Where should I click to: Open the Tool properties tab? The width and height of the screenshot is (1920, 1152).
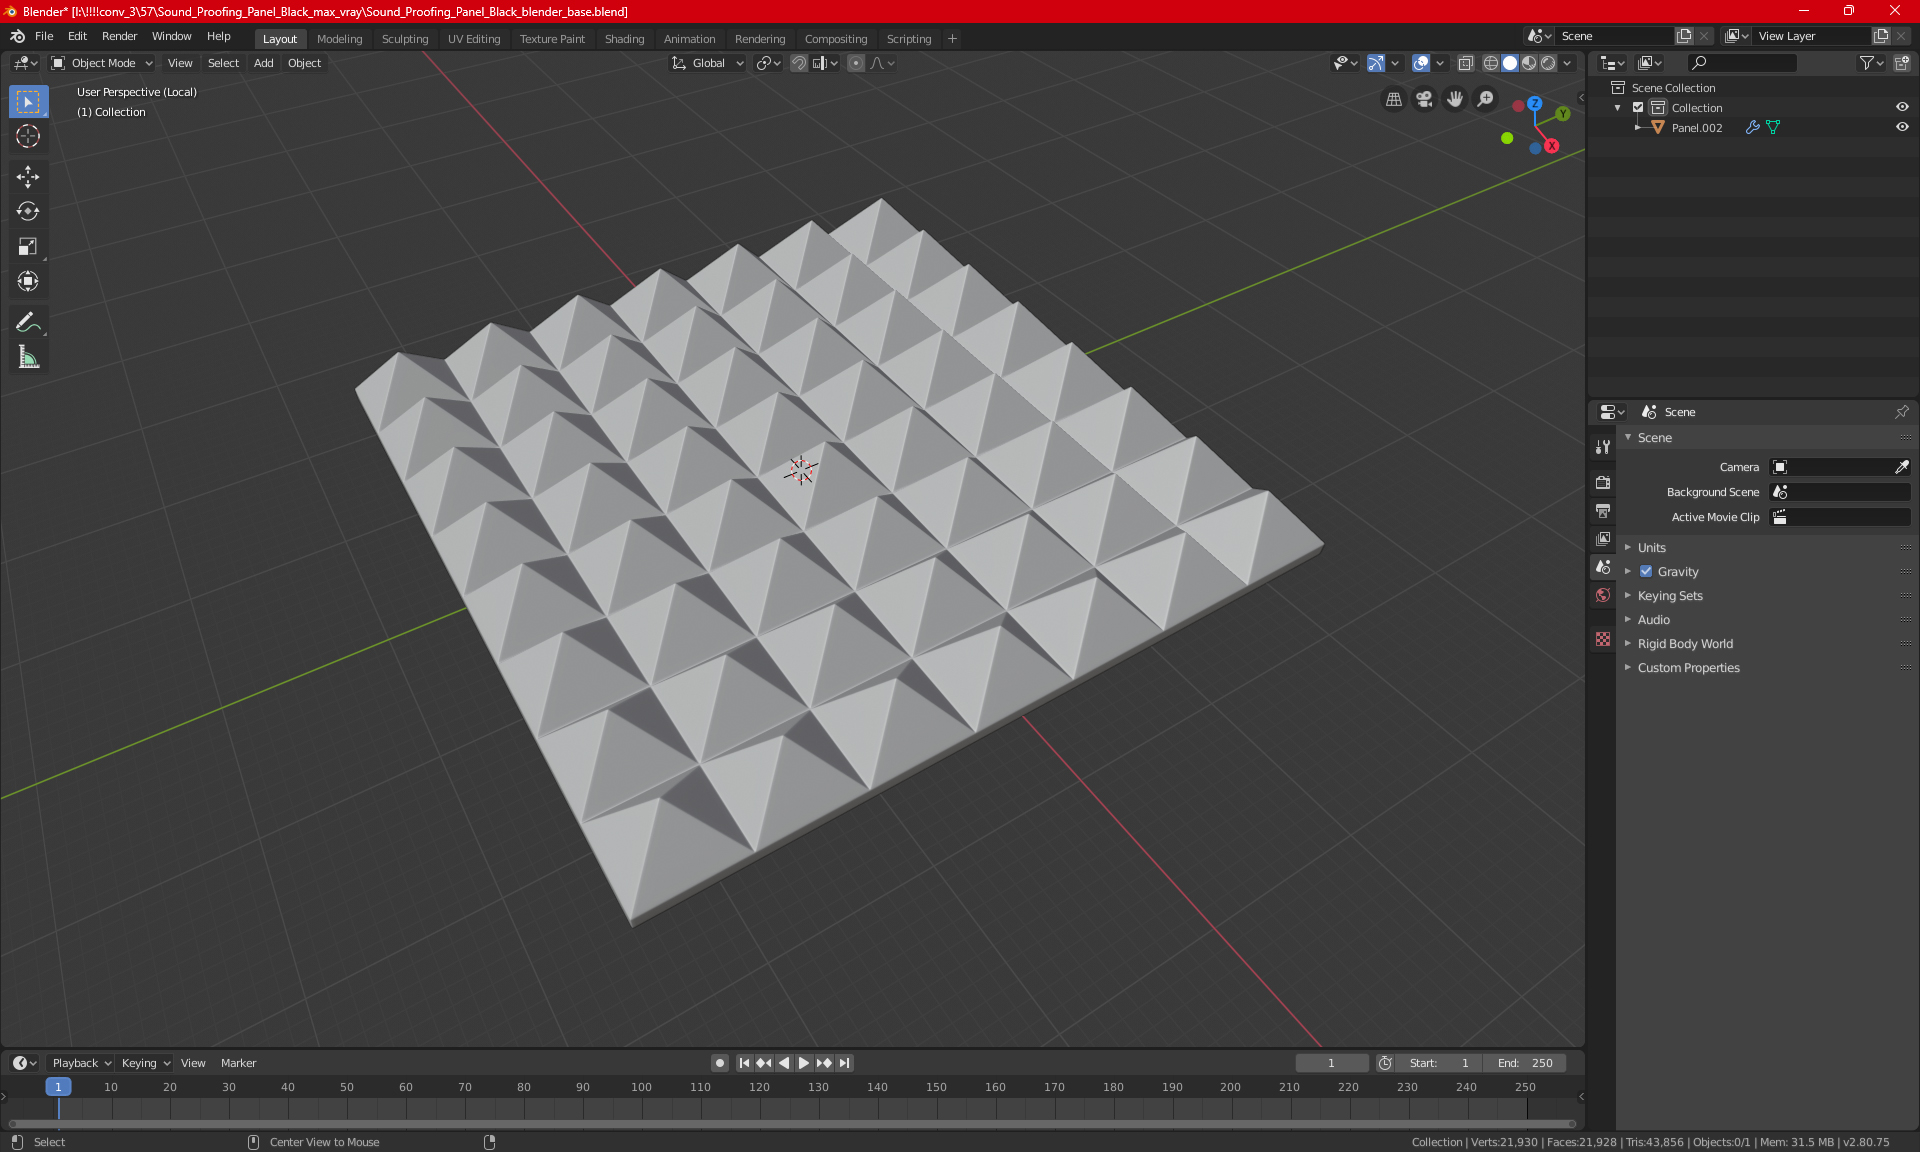point(1603,447)
